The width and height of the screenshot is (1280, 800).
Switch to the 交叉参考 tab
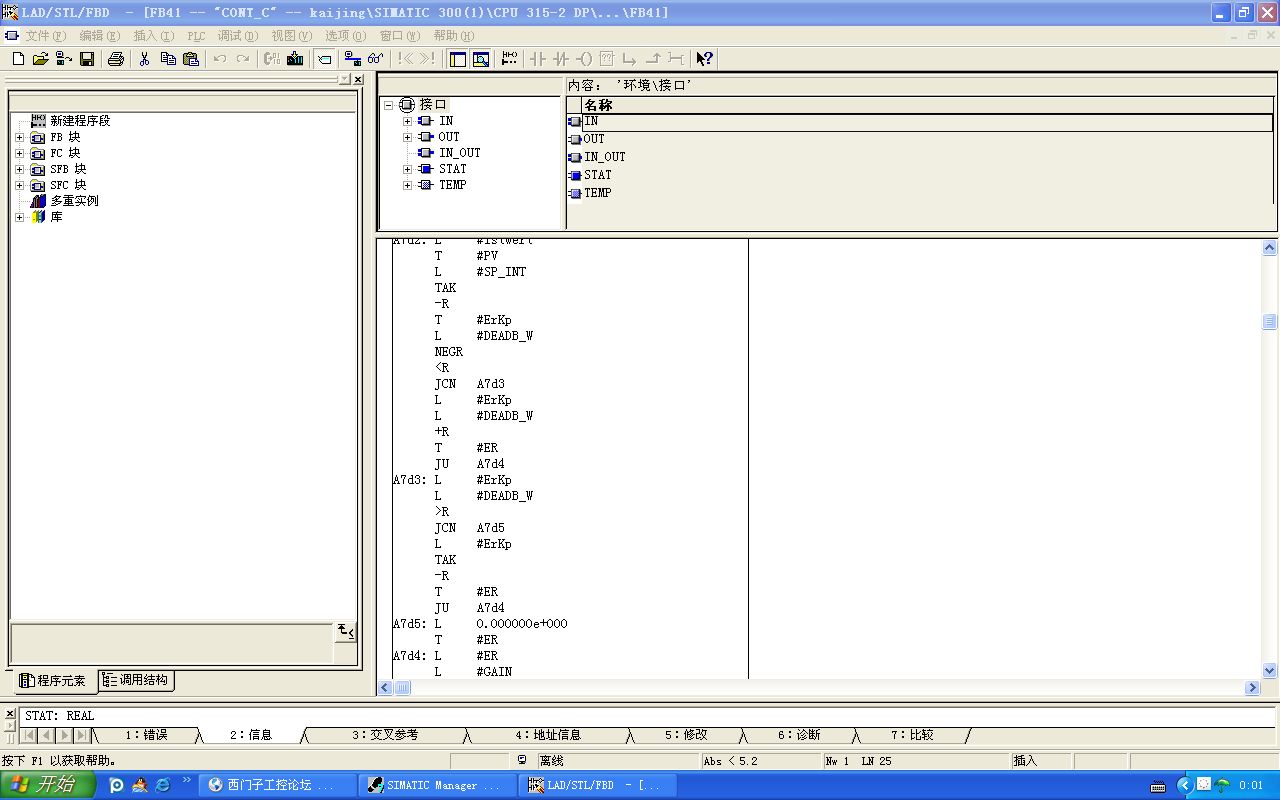click(384, 735)
